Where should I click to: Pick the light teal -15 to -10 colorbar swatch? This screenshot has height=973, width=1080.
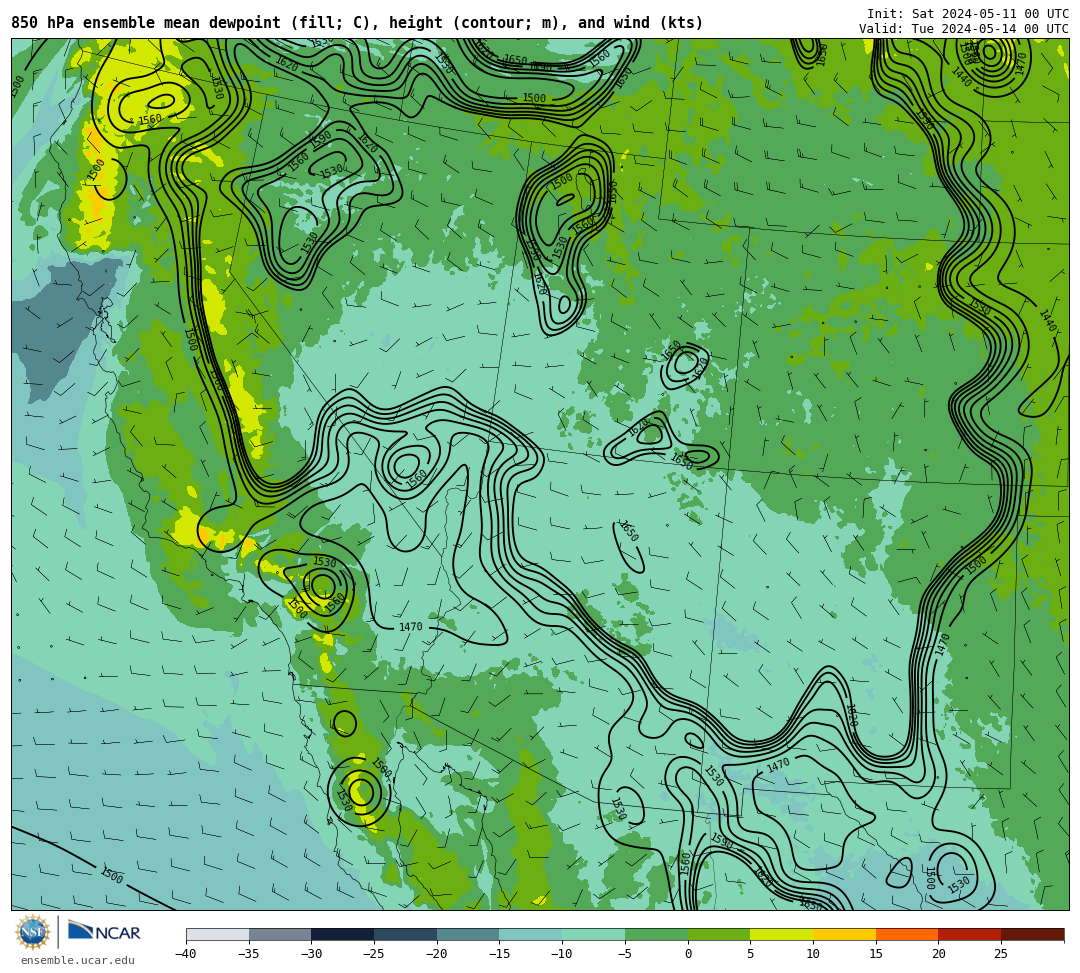(531, 934)
